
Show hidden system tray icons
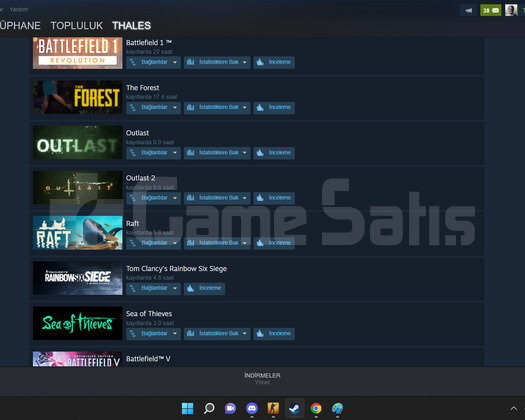pyautogui.click(x=513, y=408)
